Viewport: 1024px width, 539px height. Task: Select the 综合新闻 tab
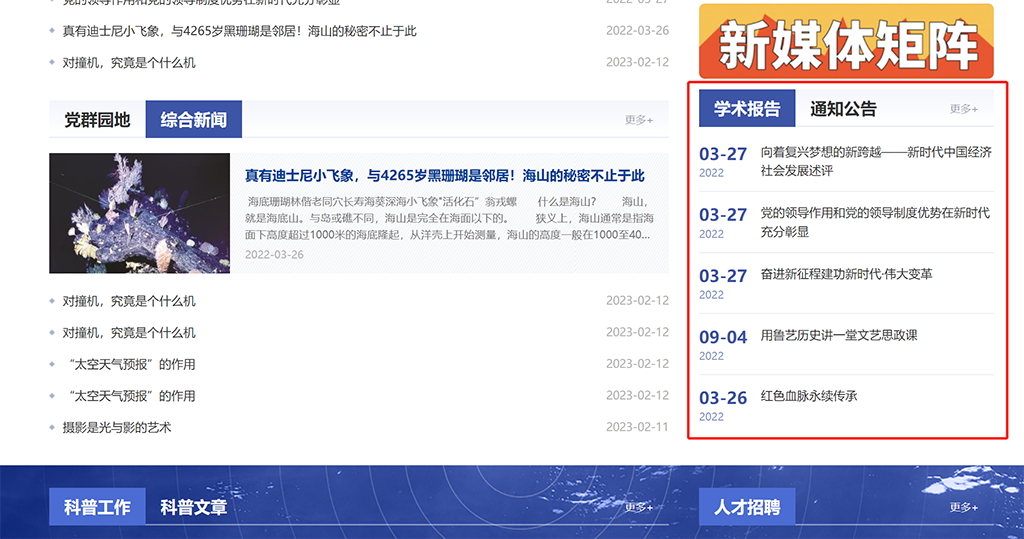pyautogui.click(x=194, y=120)
